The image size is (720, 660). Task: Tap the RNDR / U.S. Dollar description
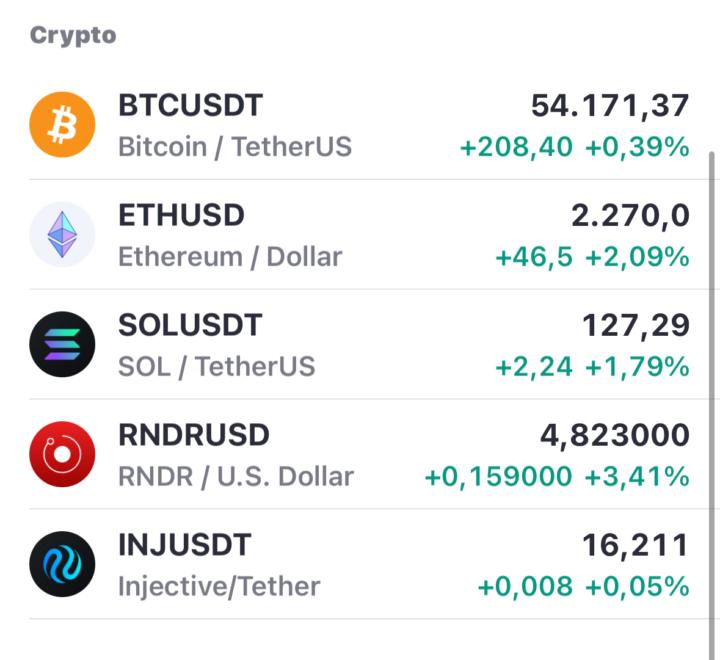(x=236, y=476)
